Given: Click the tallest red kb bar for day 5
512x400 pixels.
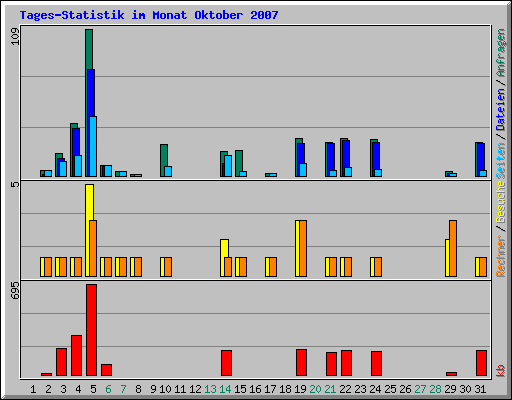Looking at the screenshot, I should pyautogui.click(x=91, y=330).
